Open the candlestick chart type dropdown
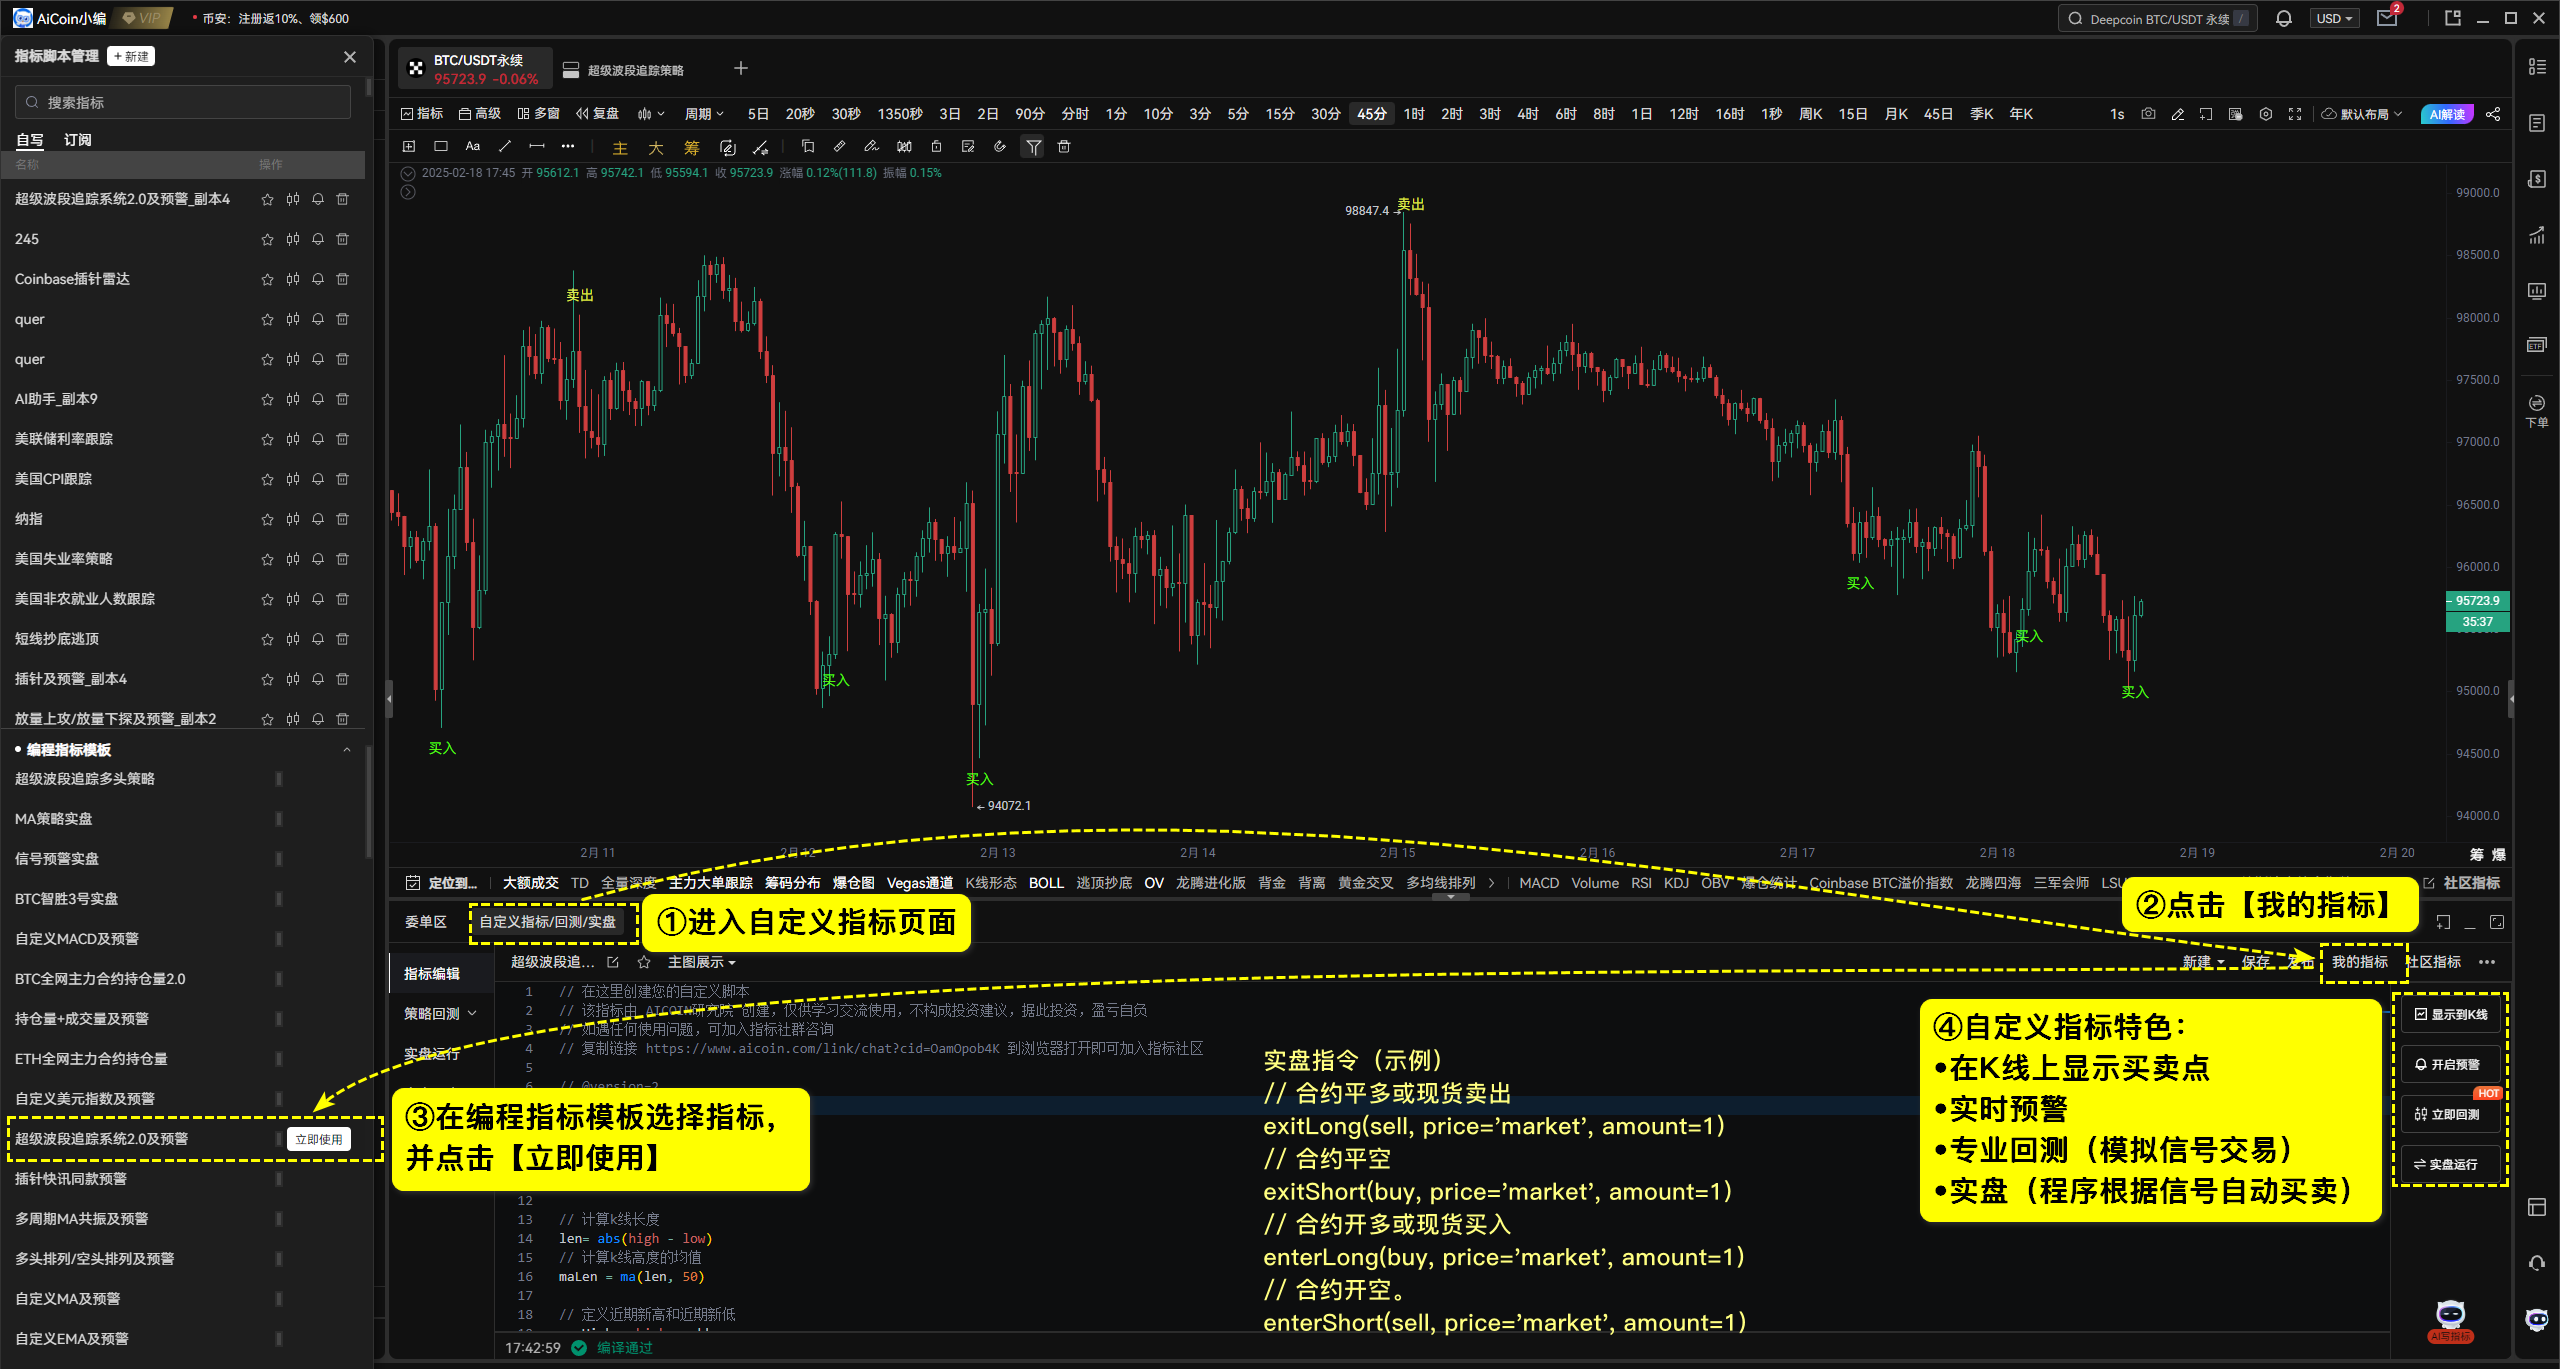2560x1369 pixels. [651, 114]
